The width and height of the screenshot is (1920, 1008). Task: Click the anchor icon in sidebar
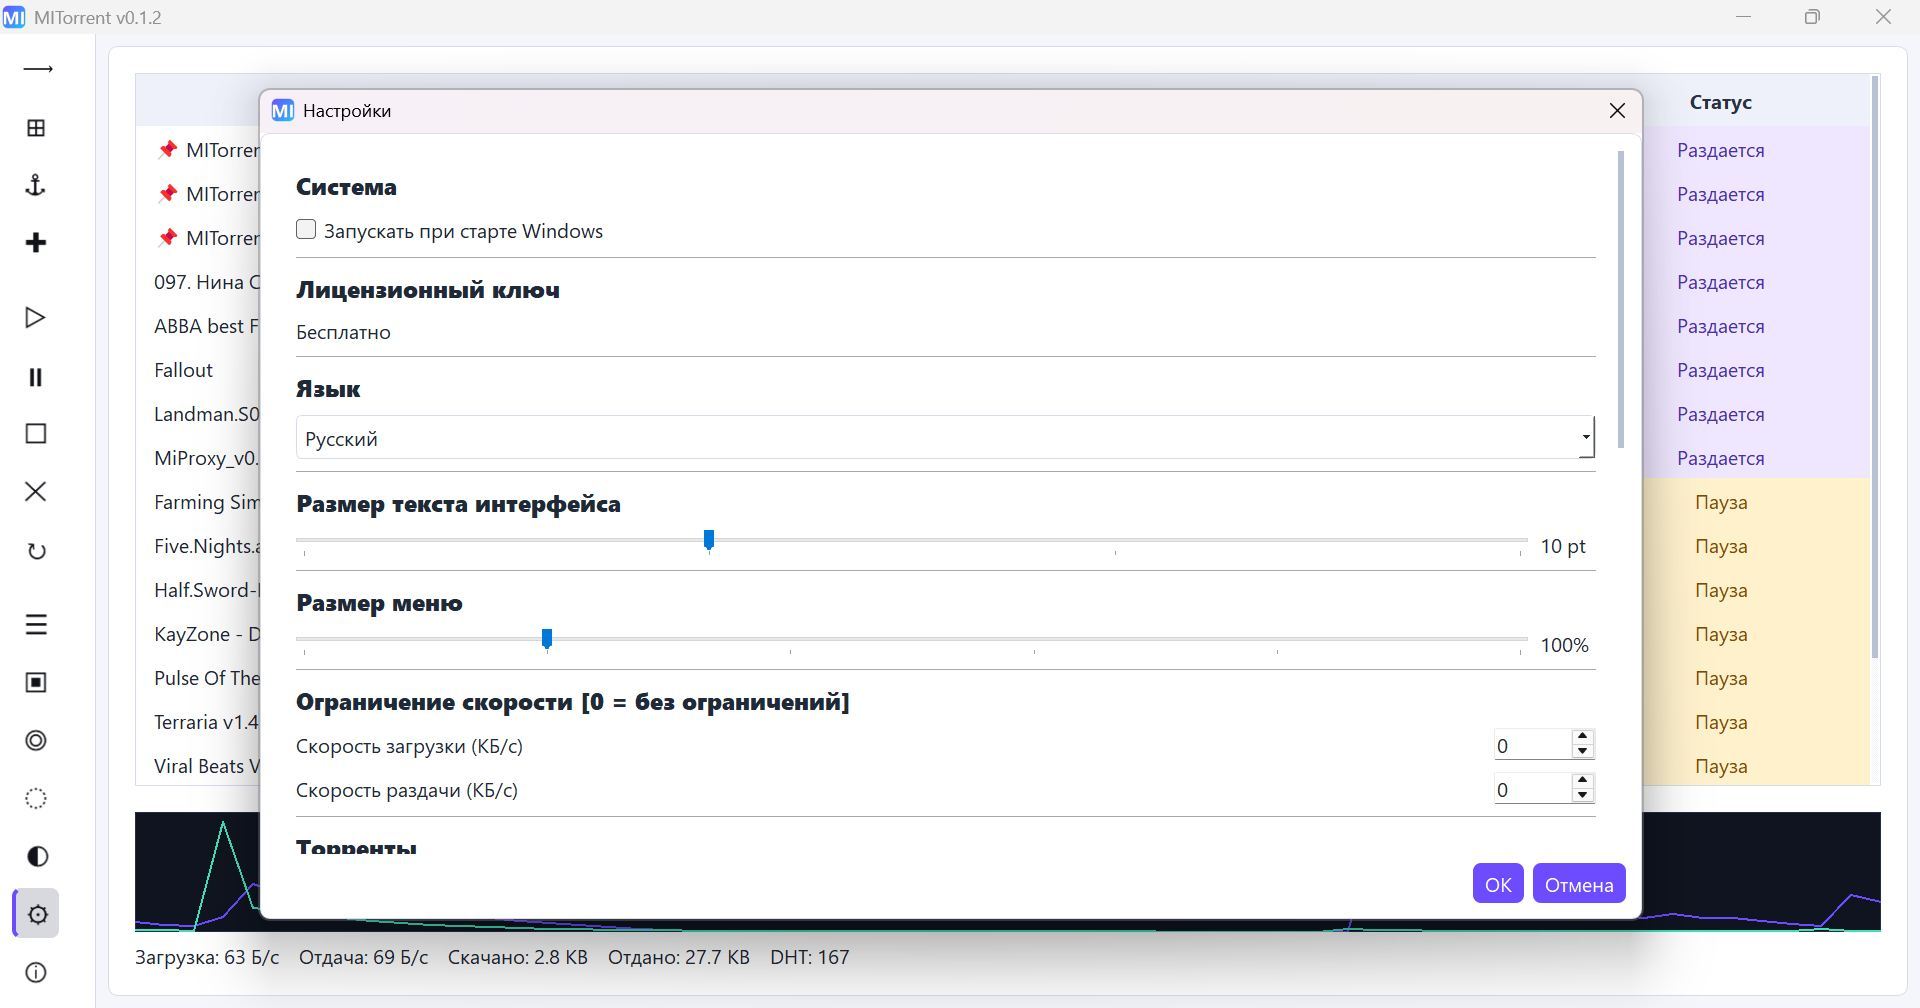(36, 185)
